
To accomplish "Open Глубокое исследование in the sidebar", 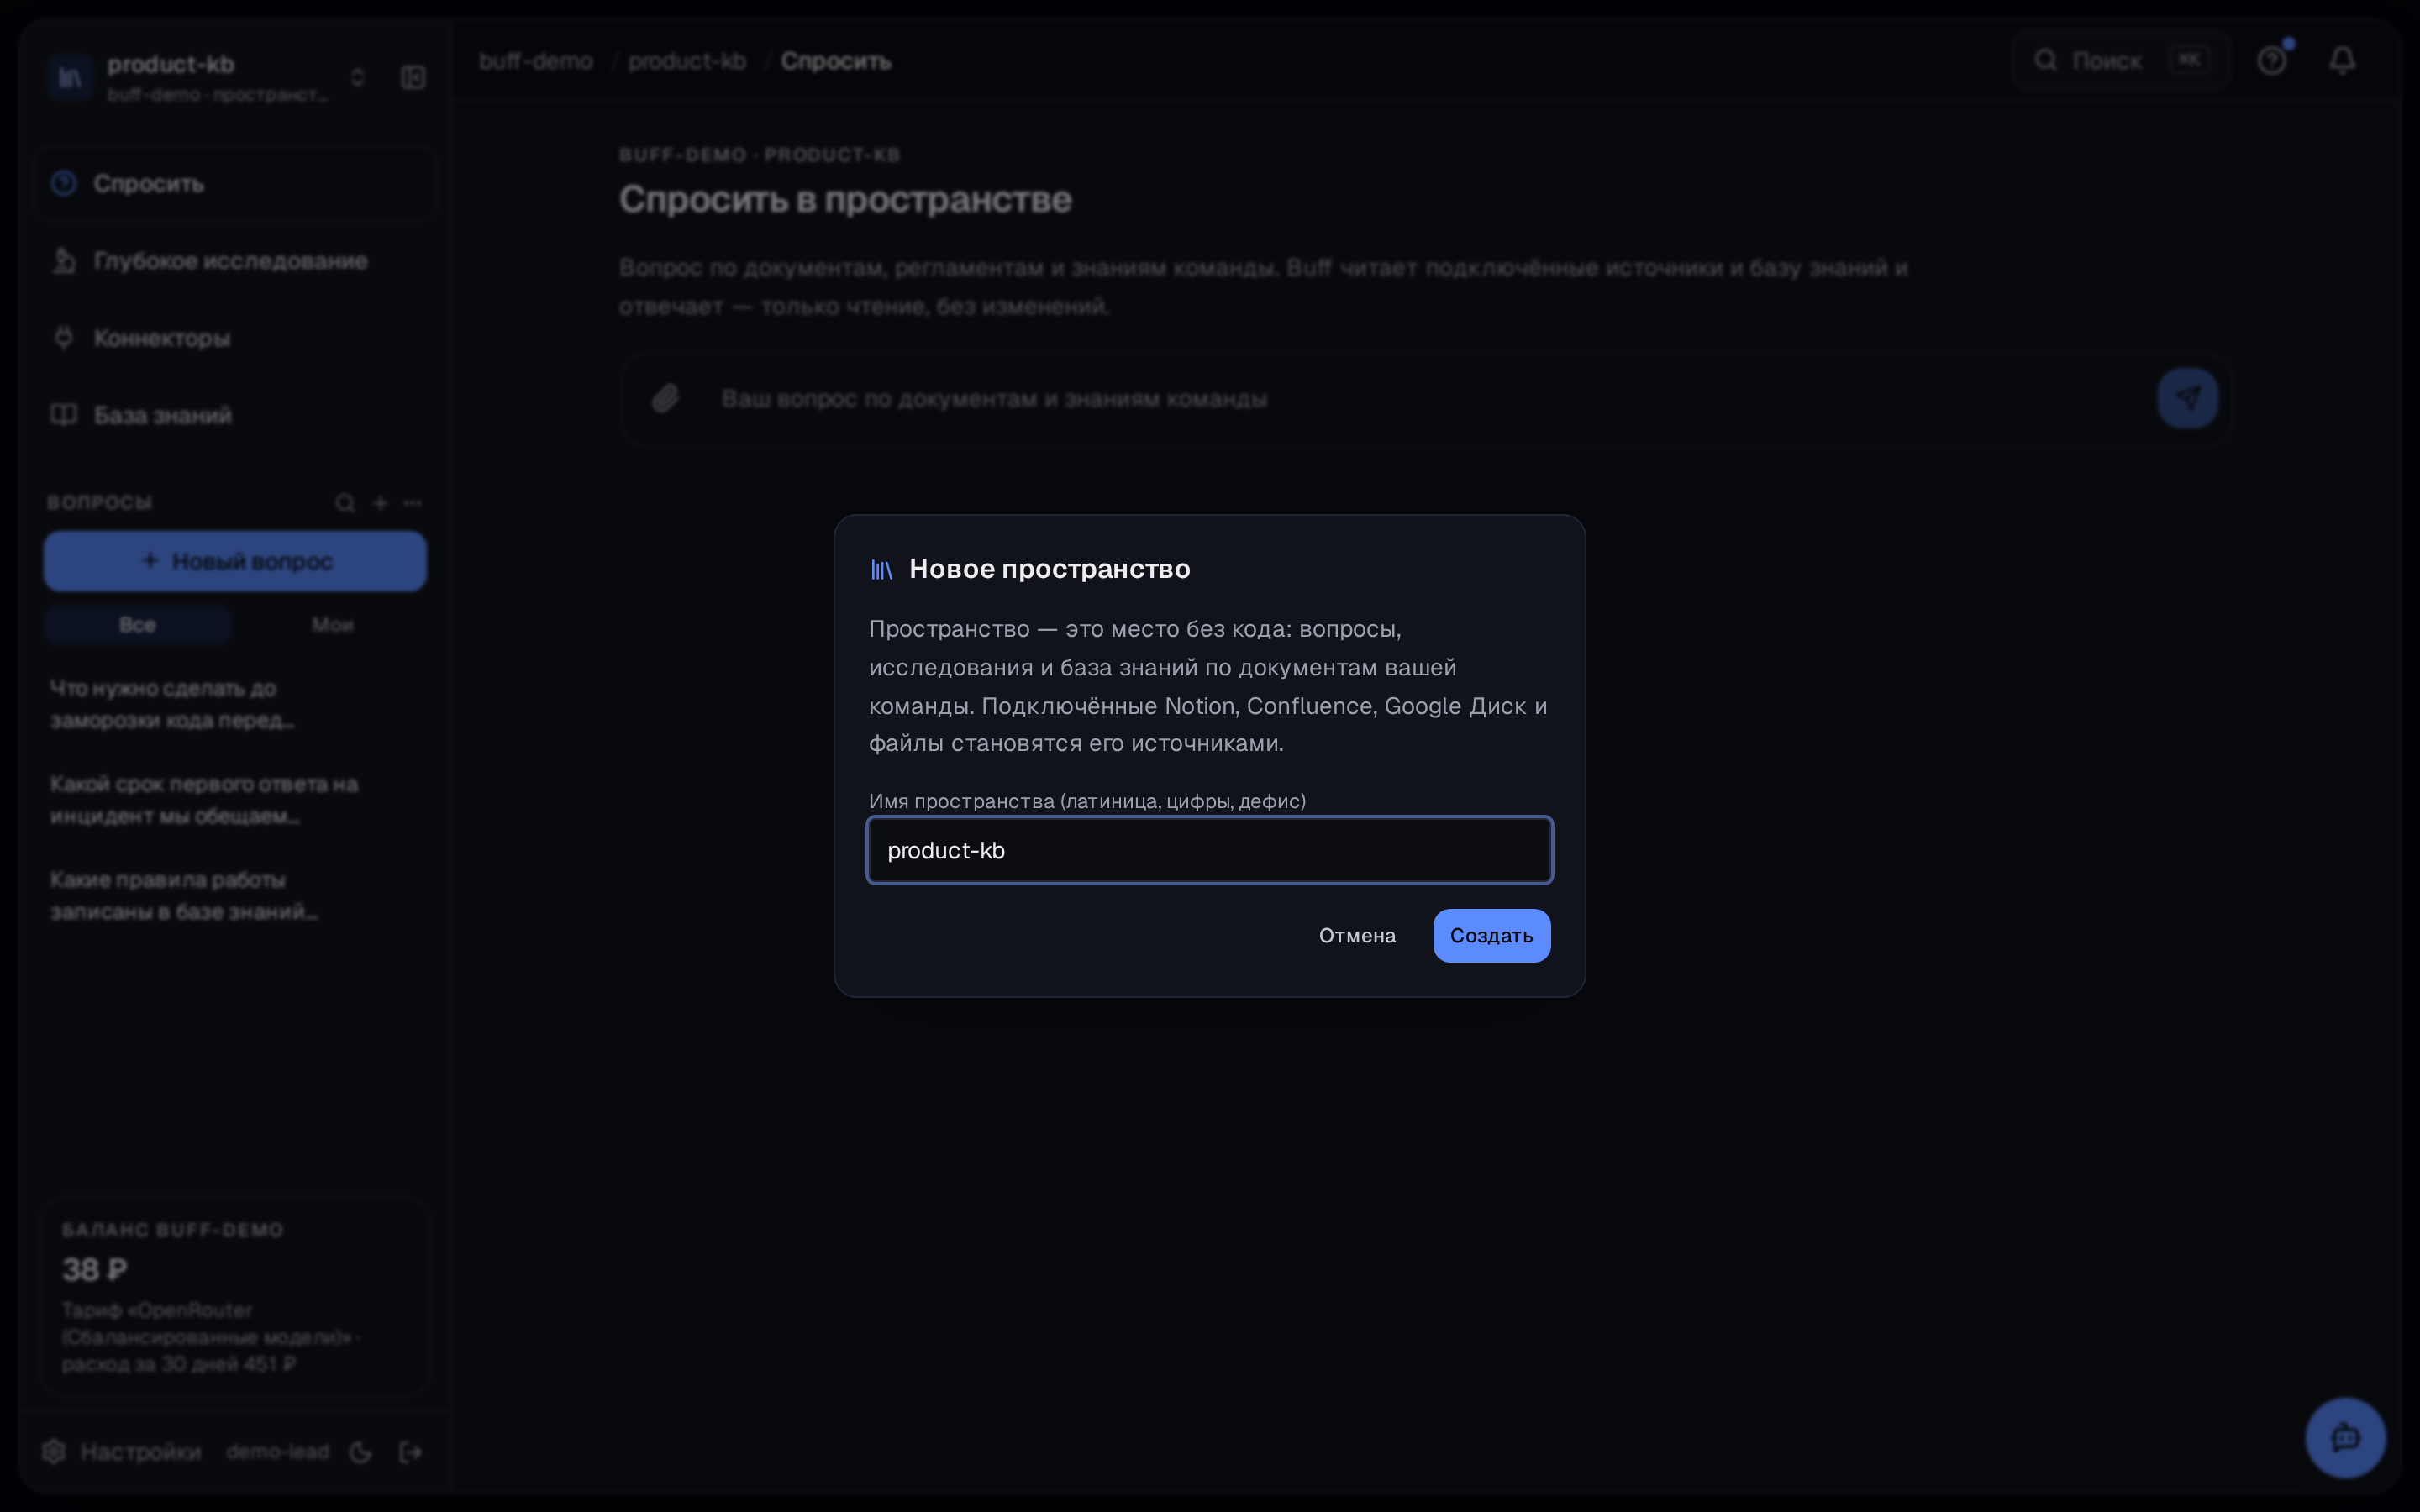I will coord(235,260).
